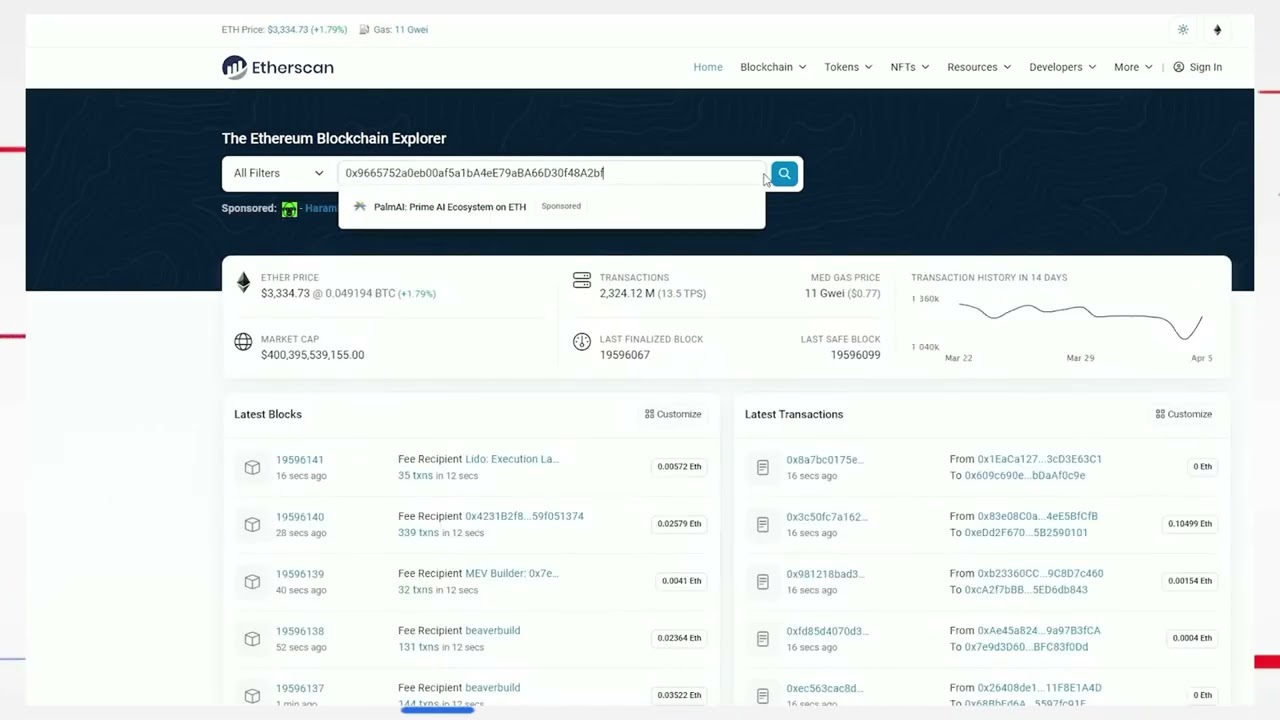Viewport: 1280px width, 720px height.
Task: Open sender address 0x1EaCa127...3cD3E63C1
Action: 1039,459
